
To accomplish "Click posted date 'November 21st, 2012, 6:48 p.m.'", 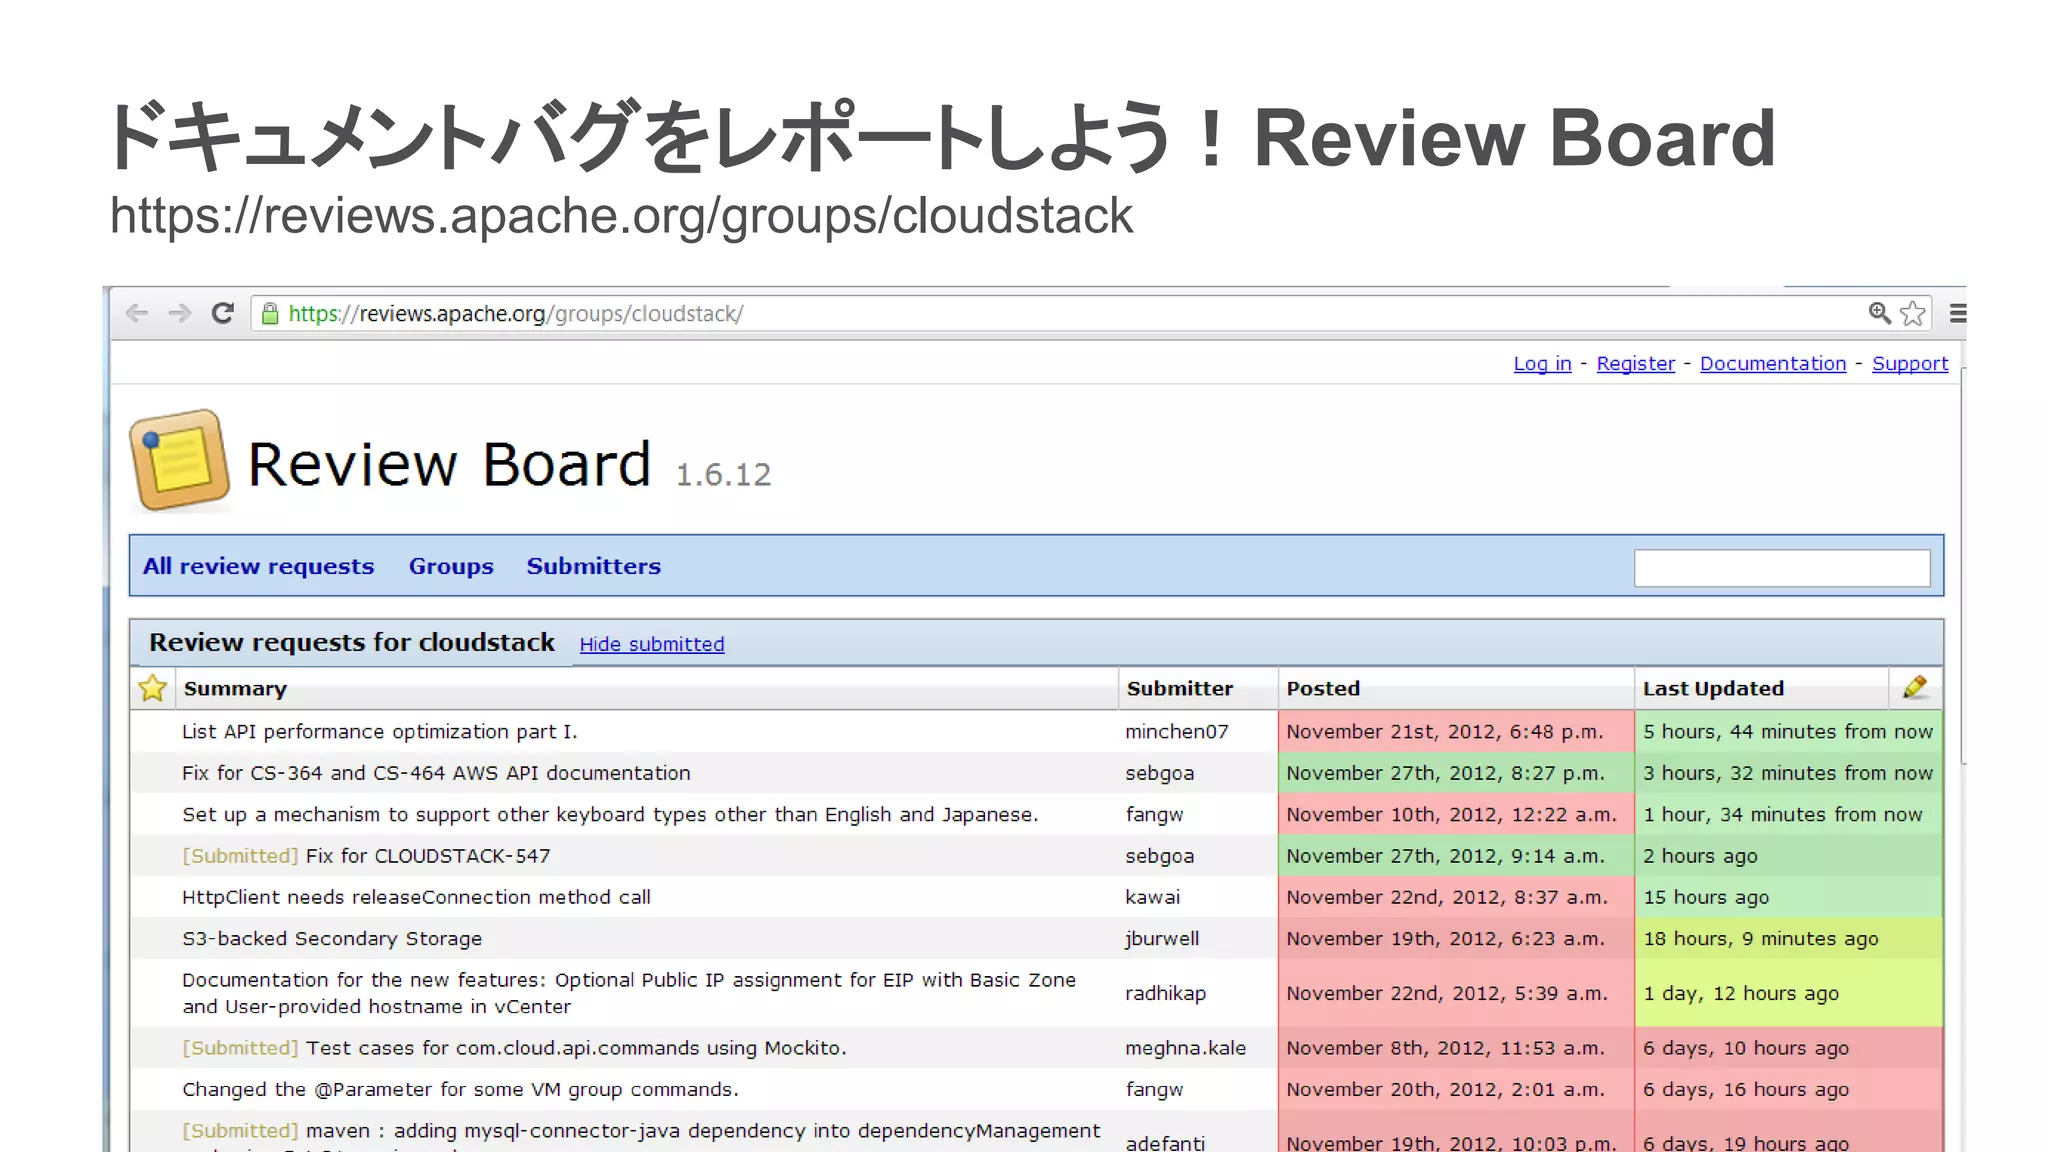I will pos(1444,732).
